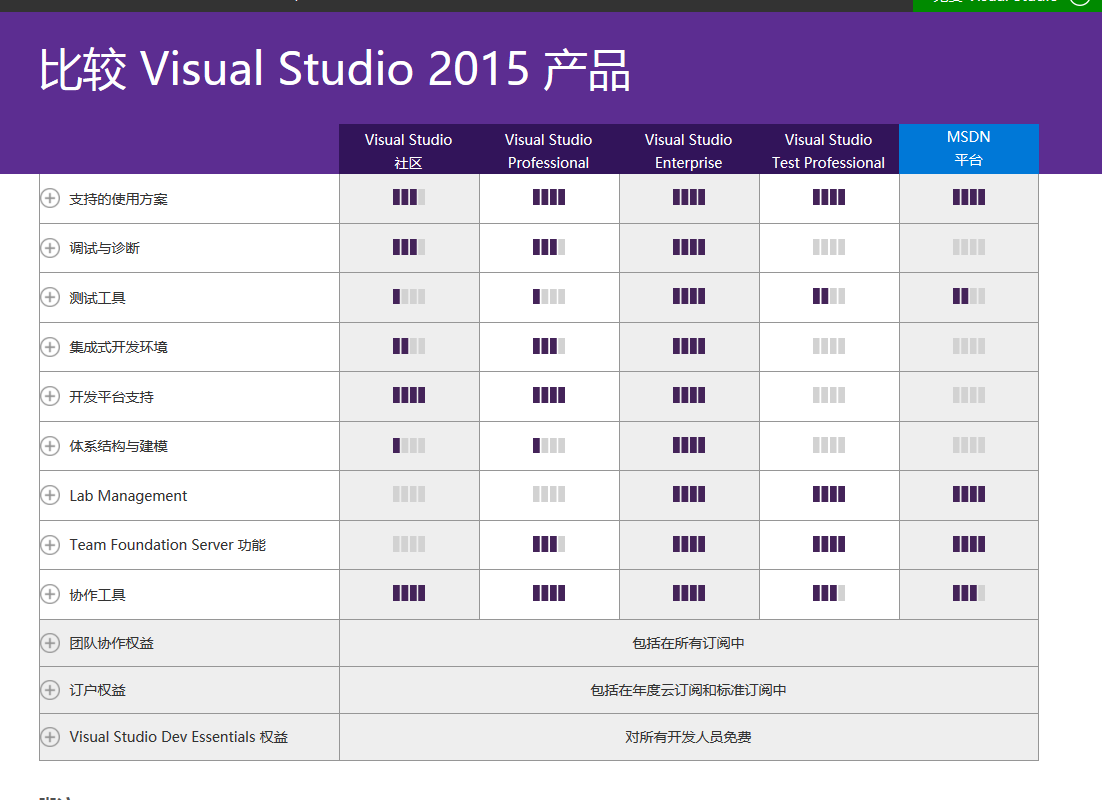Expand the Visual Studio Dev Essentials 权益 row
This screenshot has height=800, width=1102.
(50, 737)
